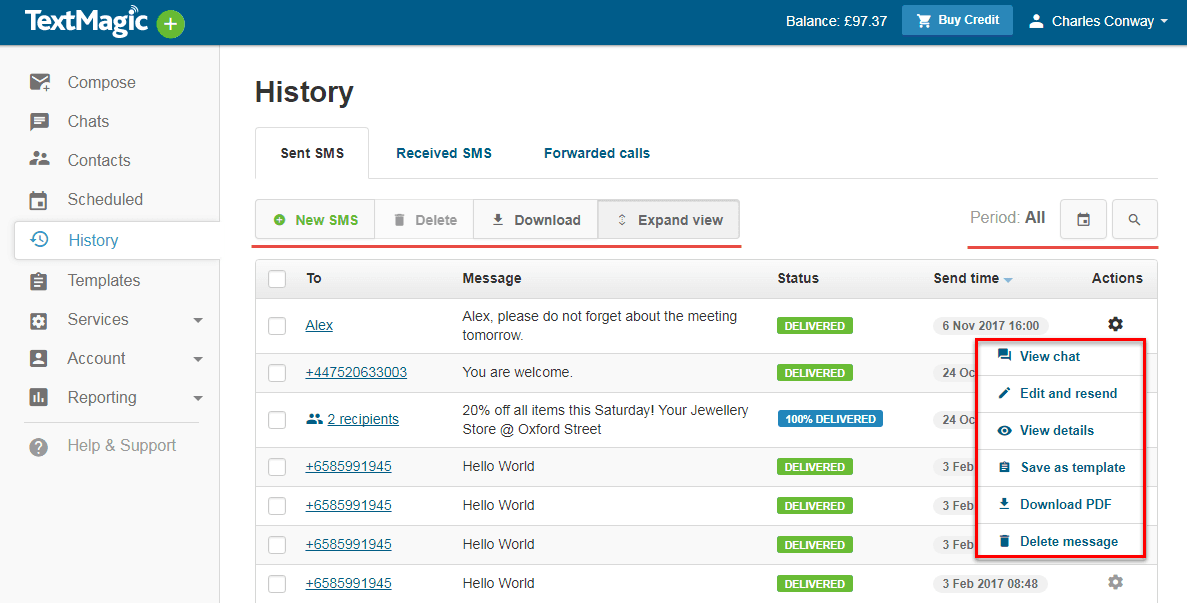This screenshot has height=603, width=1187.
Task: Click the Reporting bar chart icon
Action: (x=38, y=397)
